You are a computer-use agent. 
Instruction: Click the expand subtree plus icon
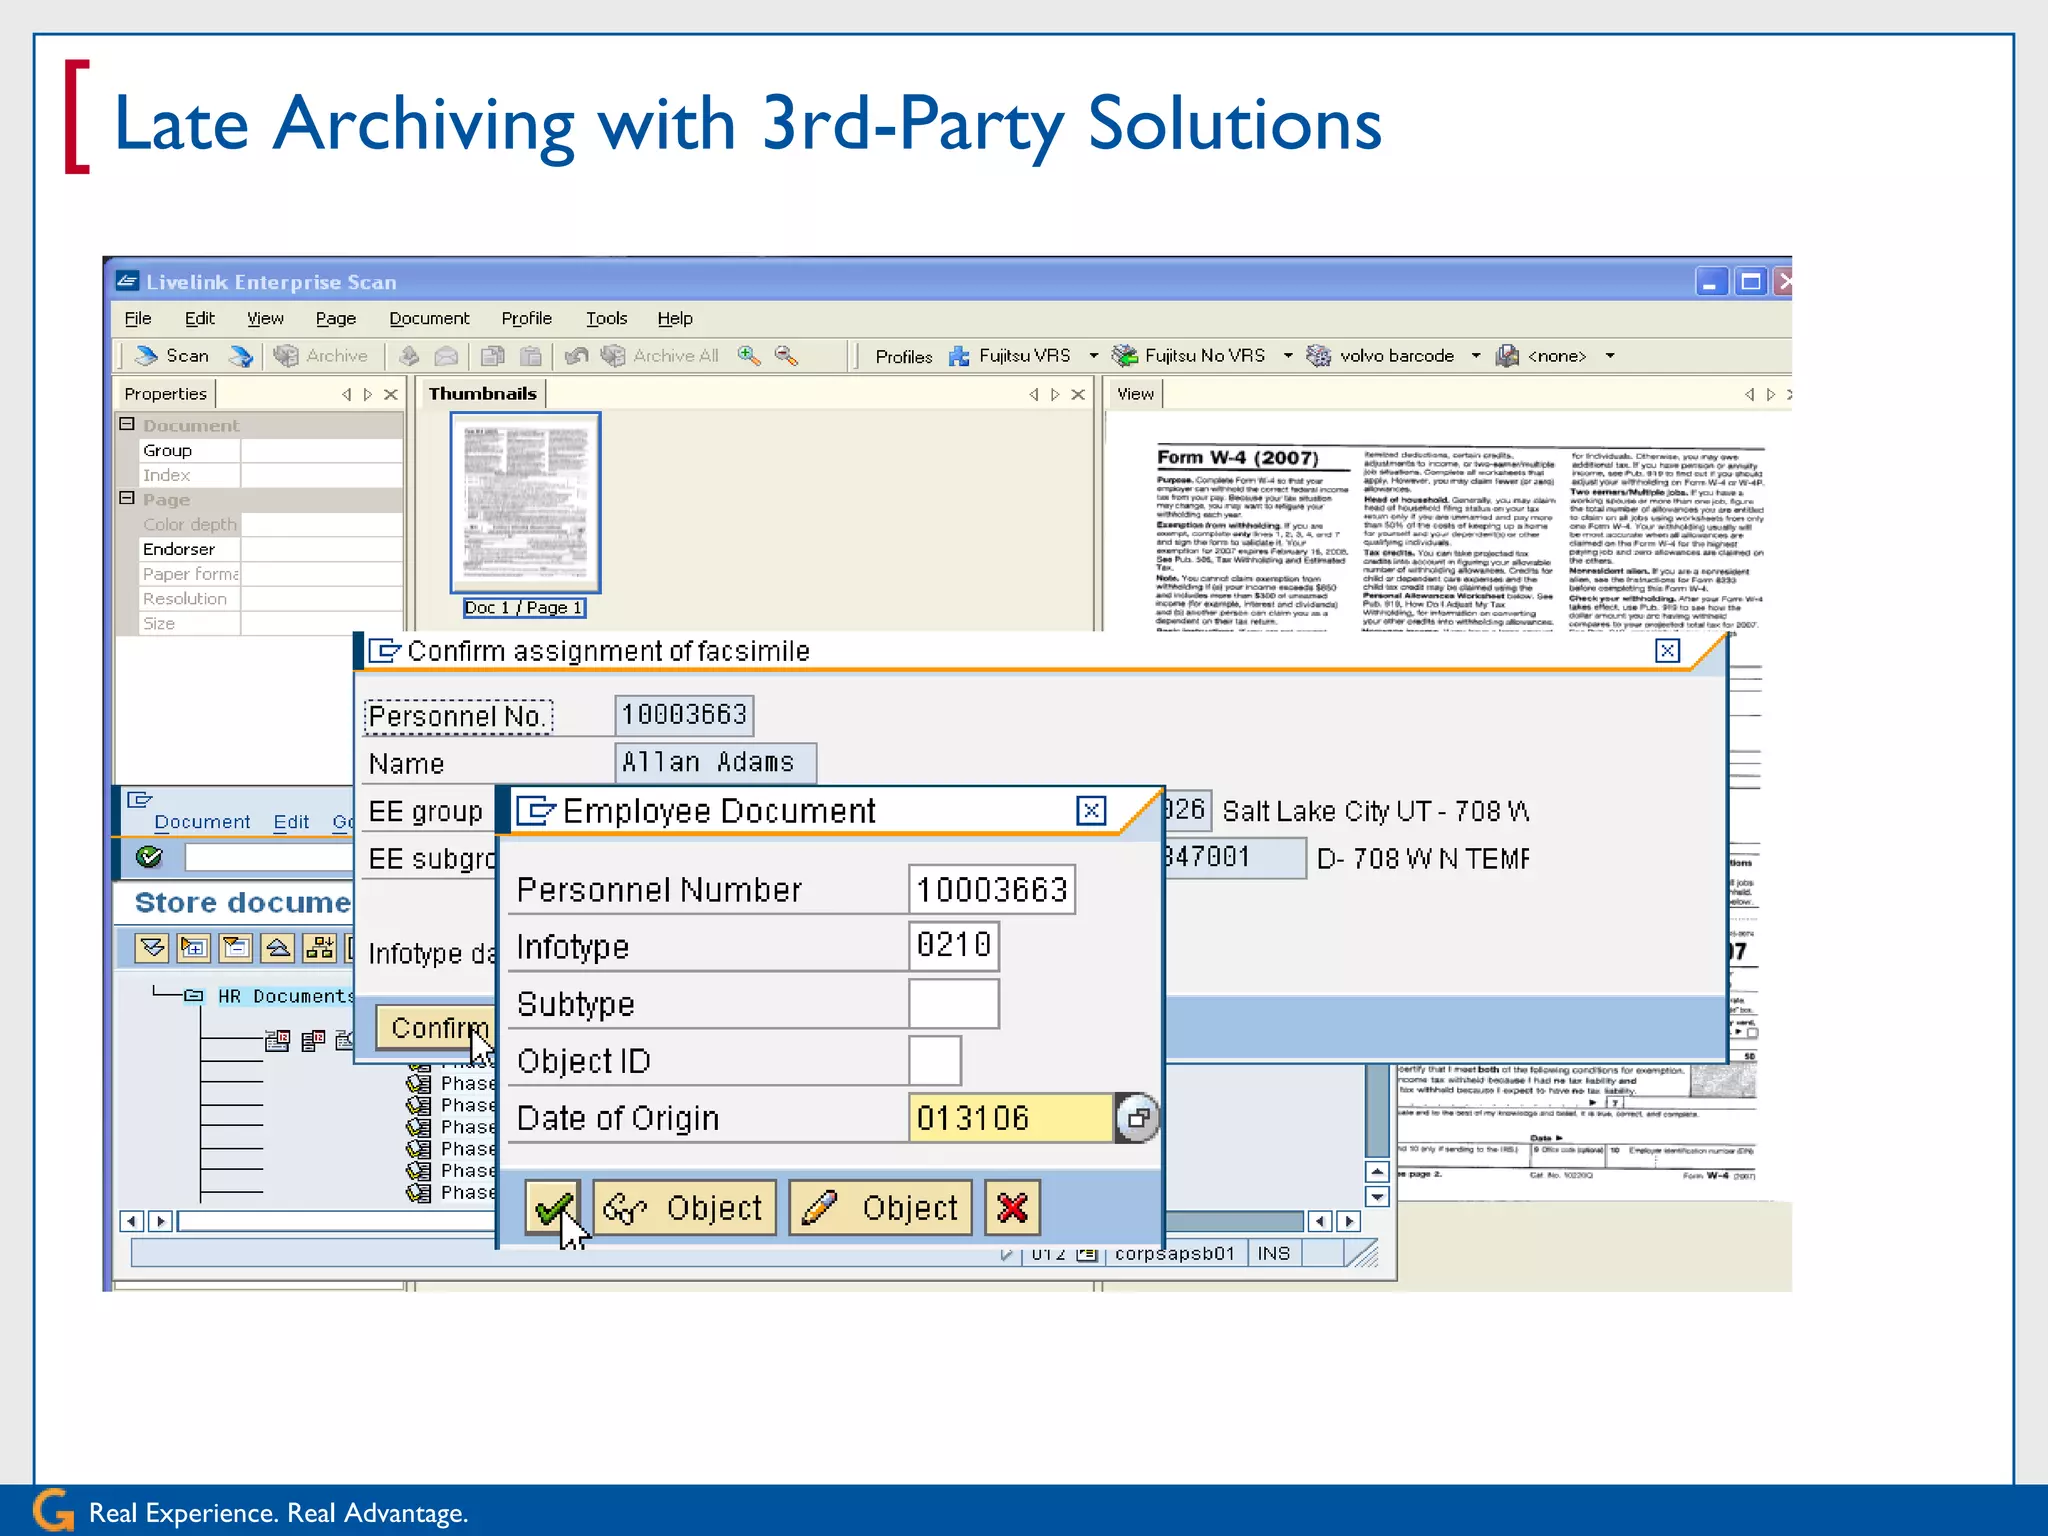coord(194,948)
